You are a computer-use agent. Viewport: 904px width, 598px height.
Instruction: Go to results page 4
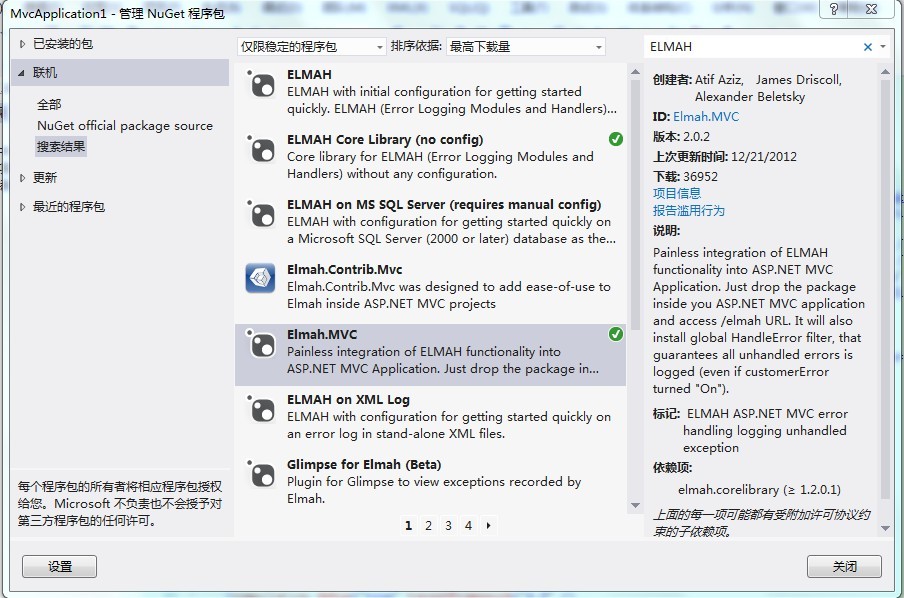coord(468,525)
